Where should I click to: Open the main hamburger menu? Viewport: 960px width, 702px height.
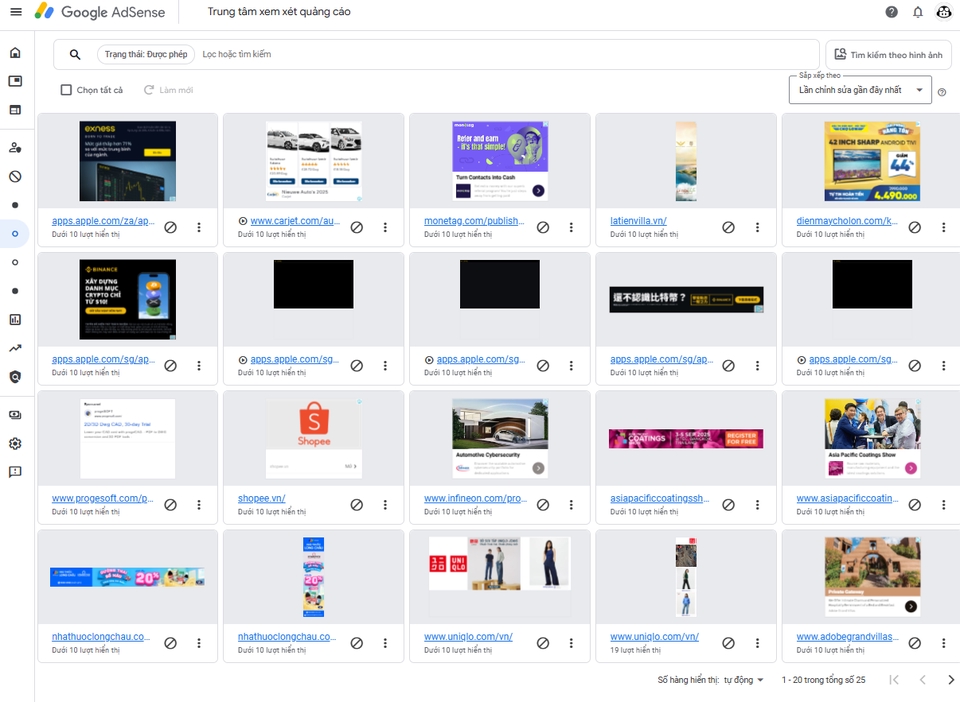[15, 12]
